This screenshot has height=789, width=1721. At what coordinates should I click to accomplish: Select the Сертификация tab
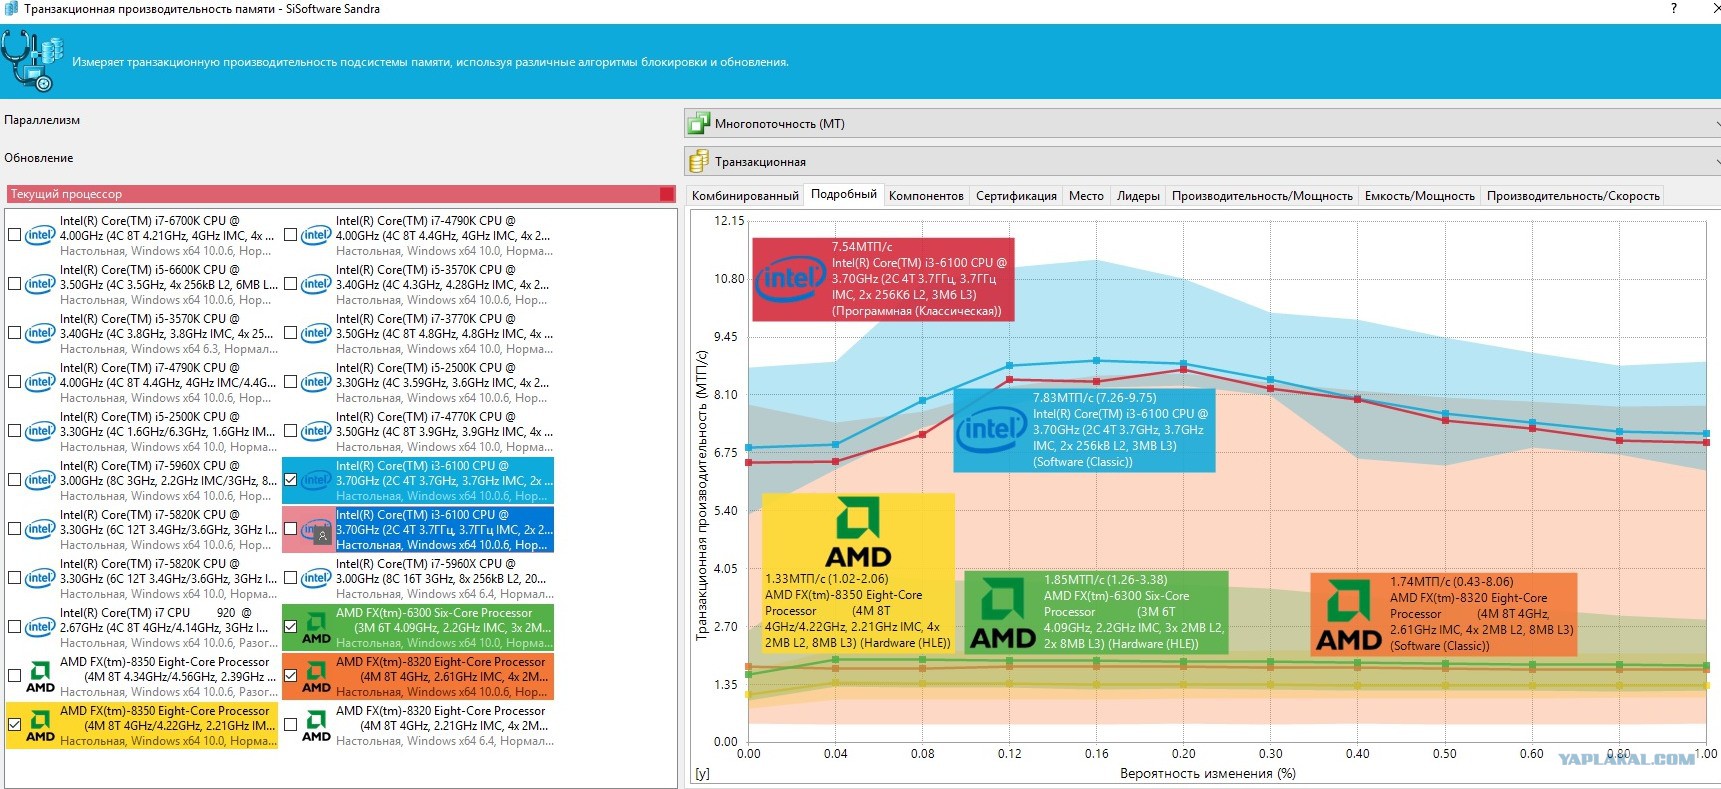click(x=1016, y=196)
